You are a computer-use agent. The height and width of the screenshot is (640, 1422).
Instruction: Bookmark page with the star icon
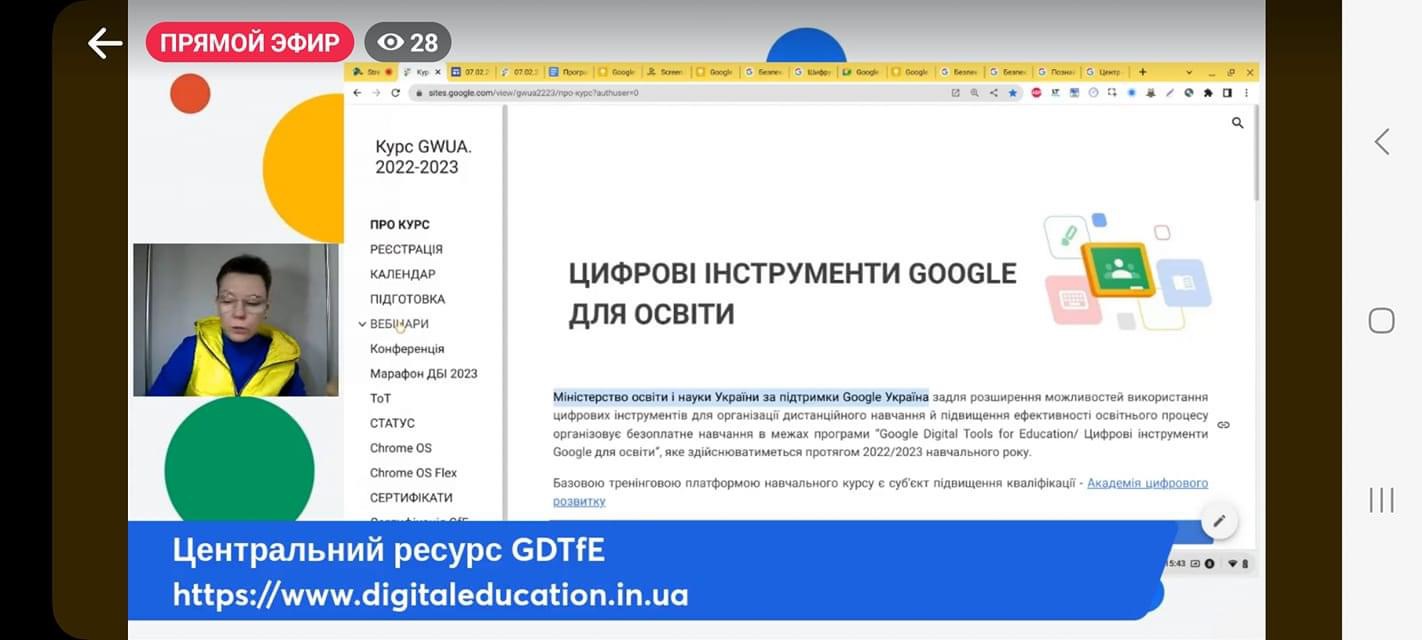(1012, 93)
